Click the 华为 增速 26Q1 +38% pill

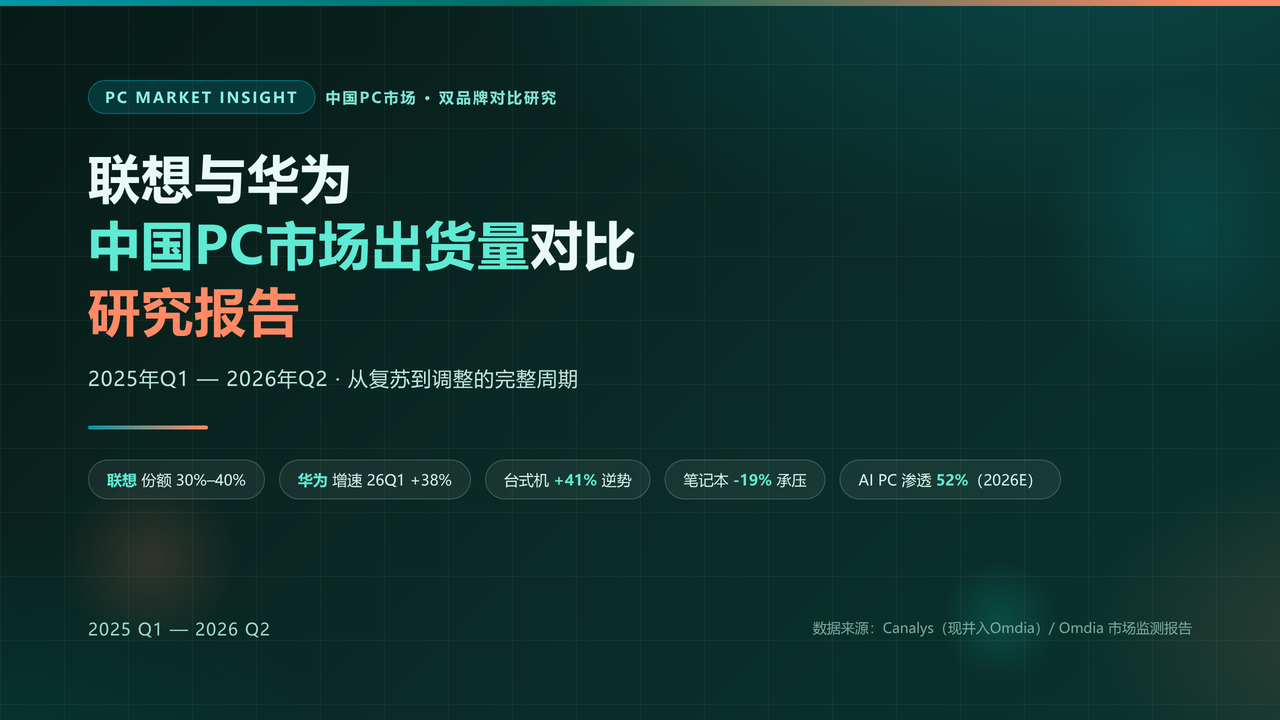pyautogui.click(x=375, y=480)
